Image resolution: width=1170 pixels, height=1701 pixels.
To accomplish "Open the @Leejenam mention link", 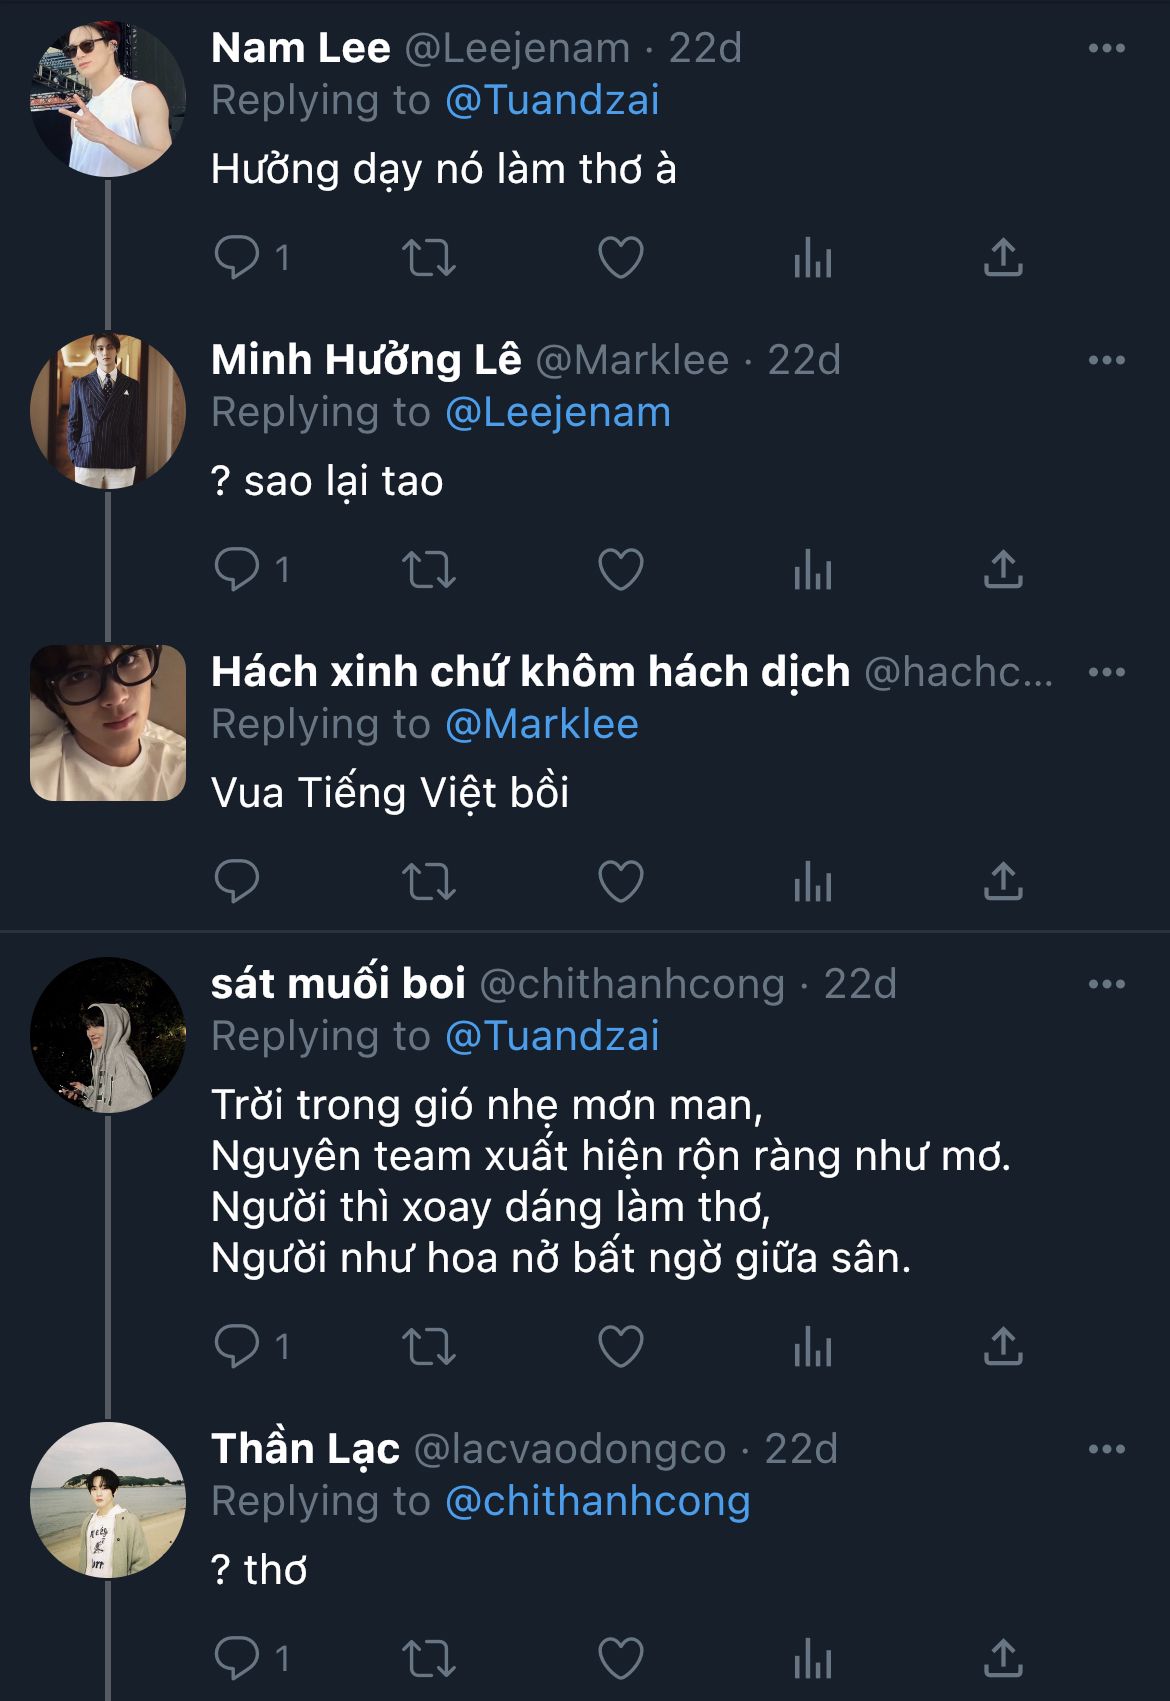I will pos(557,412).
